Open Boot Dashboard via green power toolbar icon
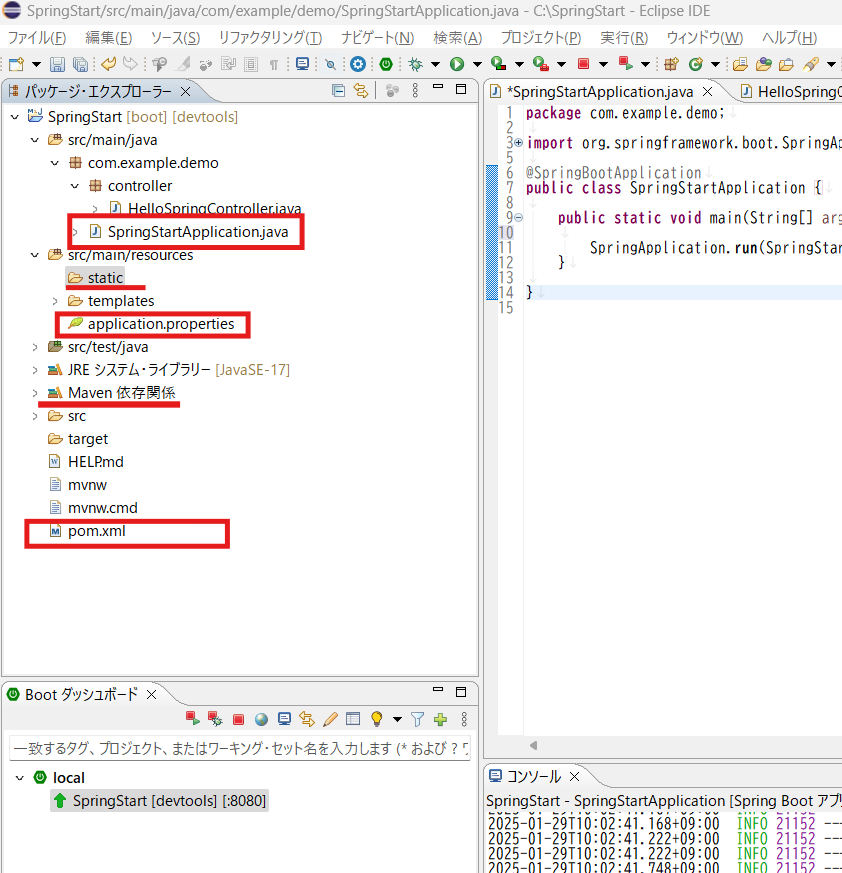The image size is (842, 873). point(386,64)
